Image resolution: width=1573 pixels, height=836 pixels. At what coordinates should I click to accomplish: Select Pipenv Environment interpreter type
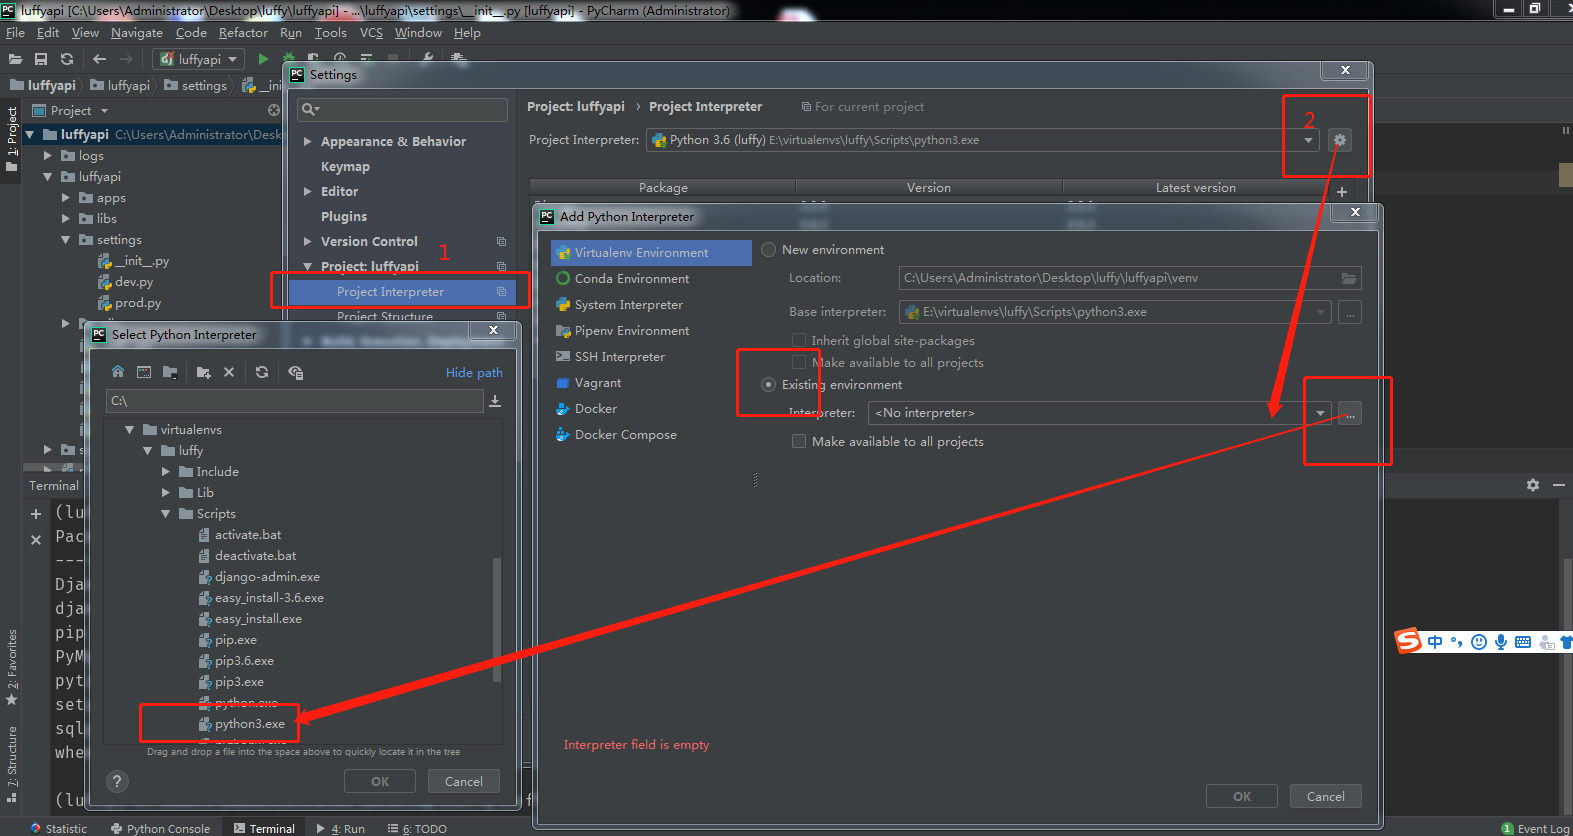click(632, 331)
